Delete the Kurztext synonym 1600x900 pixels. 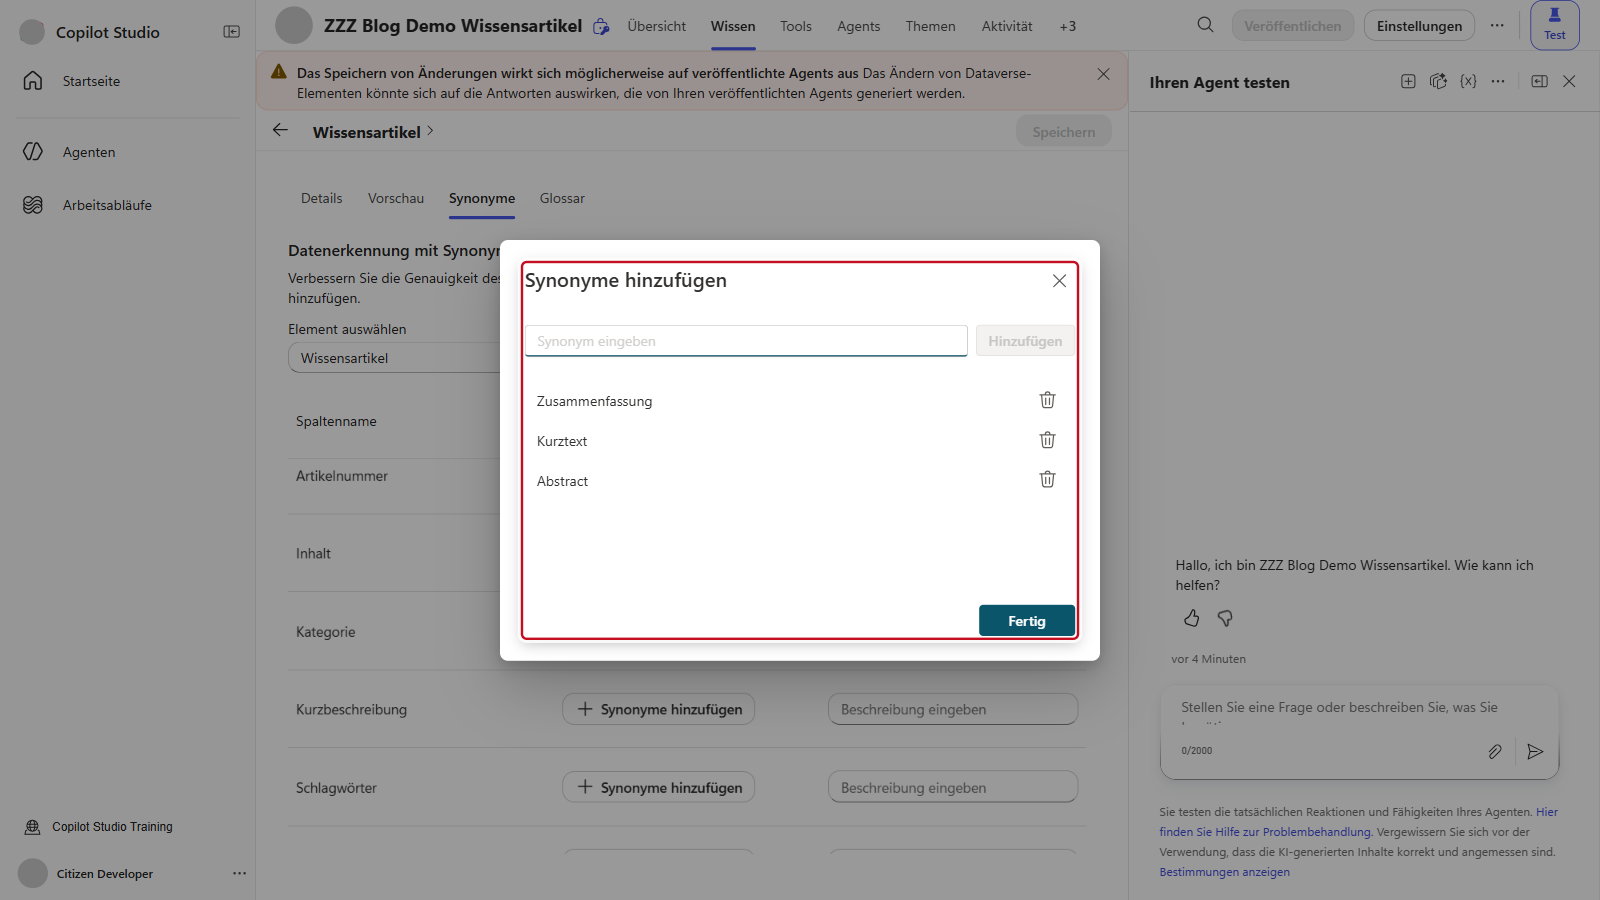(1047, 440)
